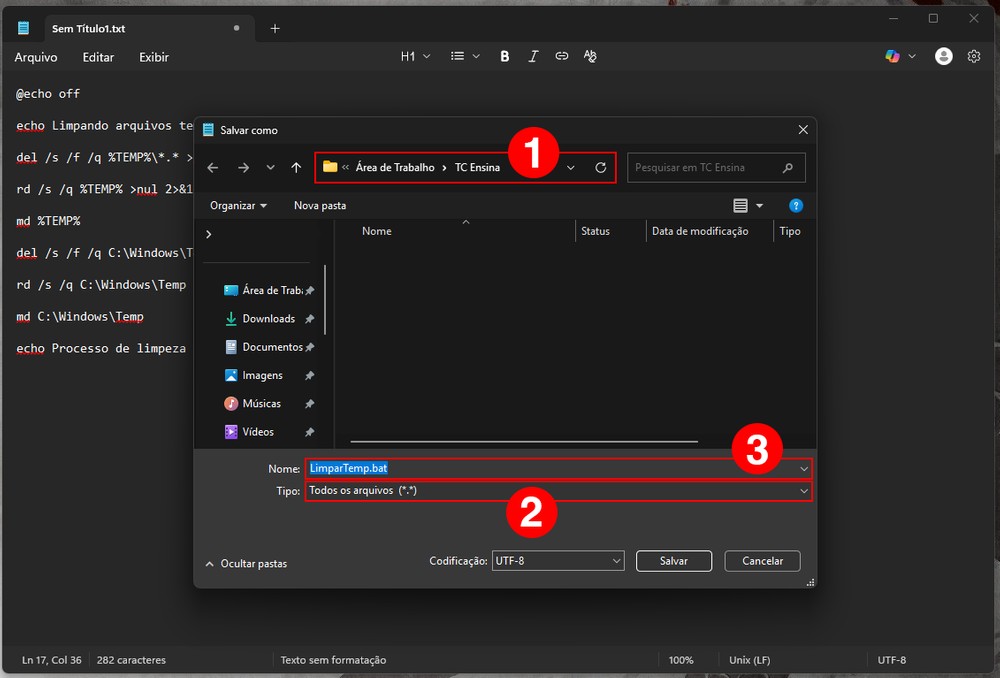The image size is (1000, 678).
Task: Open the Arquivo menu
Action: tap(36, 58)
